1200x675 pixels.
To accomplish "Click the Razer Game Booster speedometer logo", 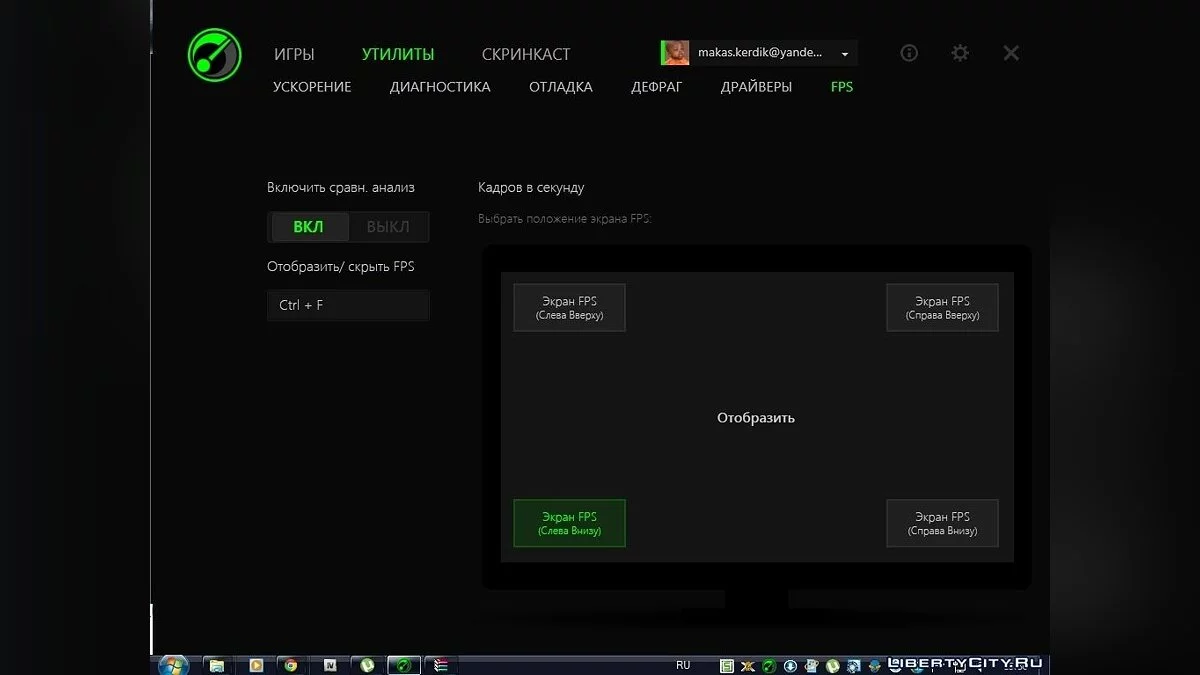I will click(x=215, y=55).
